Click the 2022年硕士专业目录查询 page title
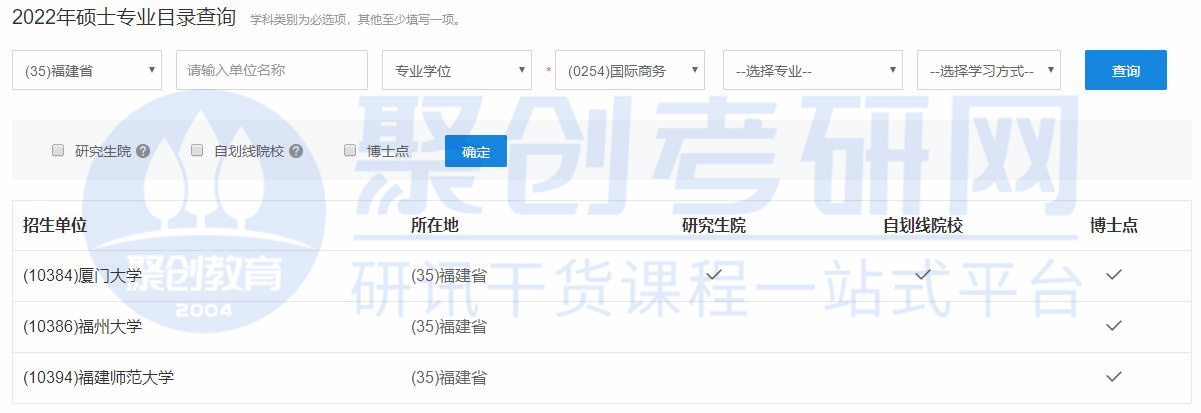This screenshot has width=1201, height=413. pyautogui.click(x=124, y=16)
